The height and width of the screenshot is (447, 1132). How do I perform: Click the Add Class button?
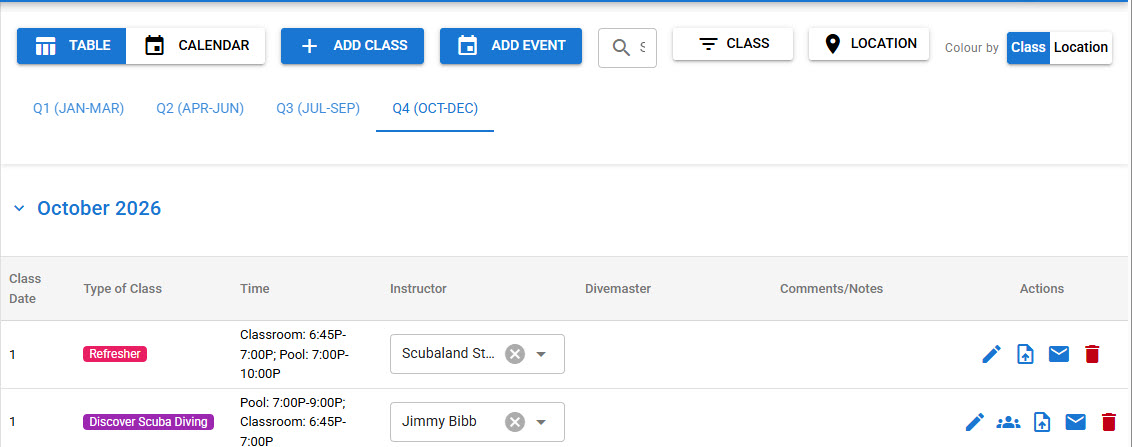tap(352, 45)
